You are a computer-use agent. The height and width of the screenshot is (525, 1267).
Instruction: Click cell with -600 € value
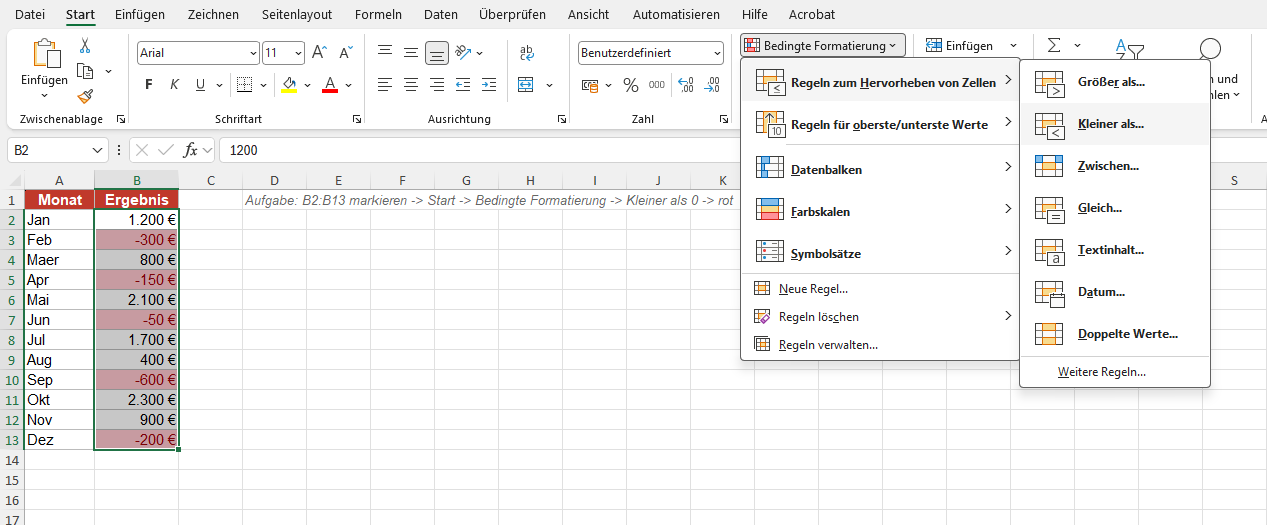point(137,380)
